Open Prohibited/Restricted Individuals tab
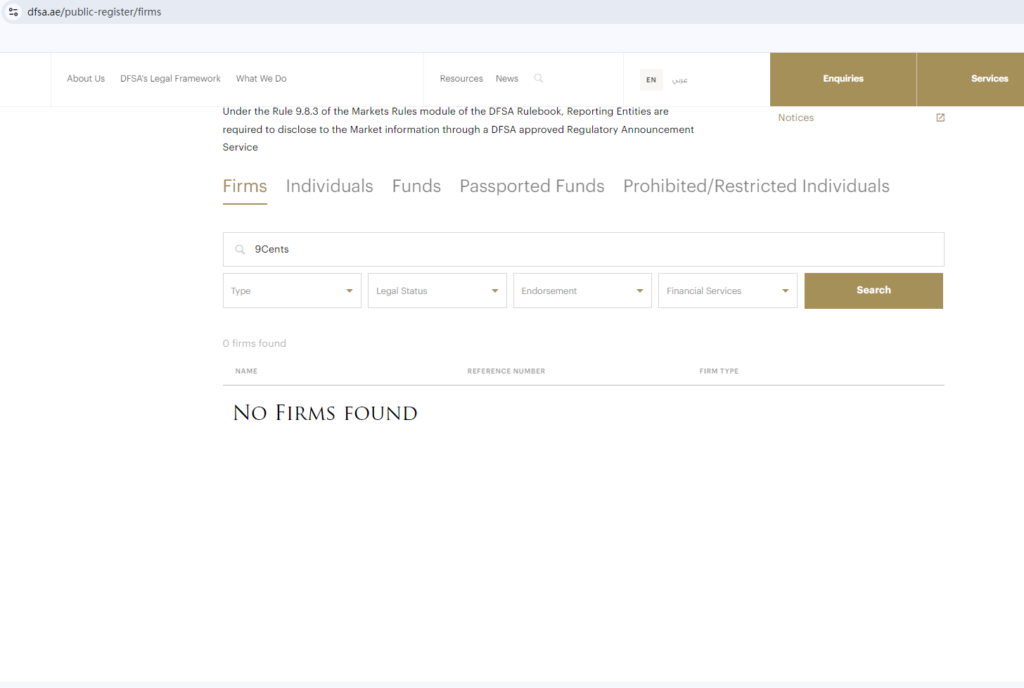The image size is (1024, 688). pos(756,186)
